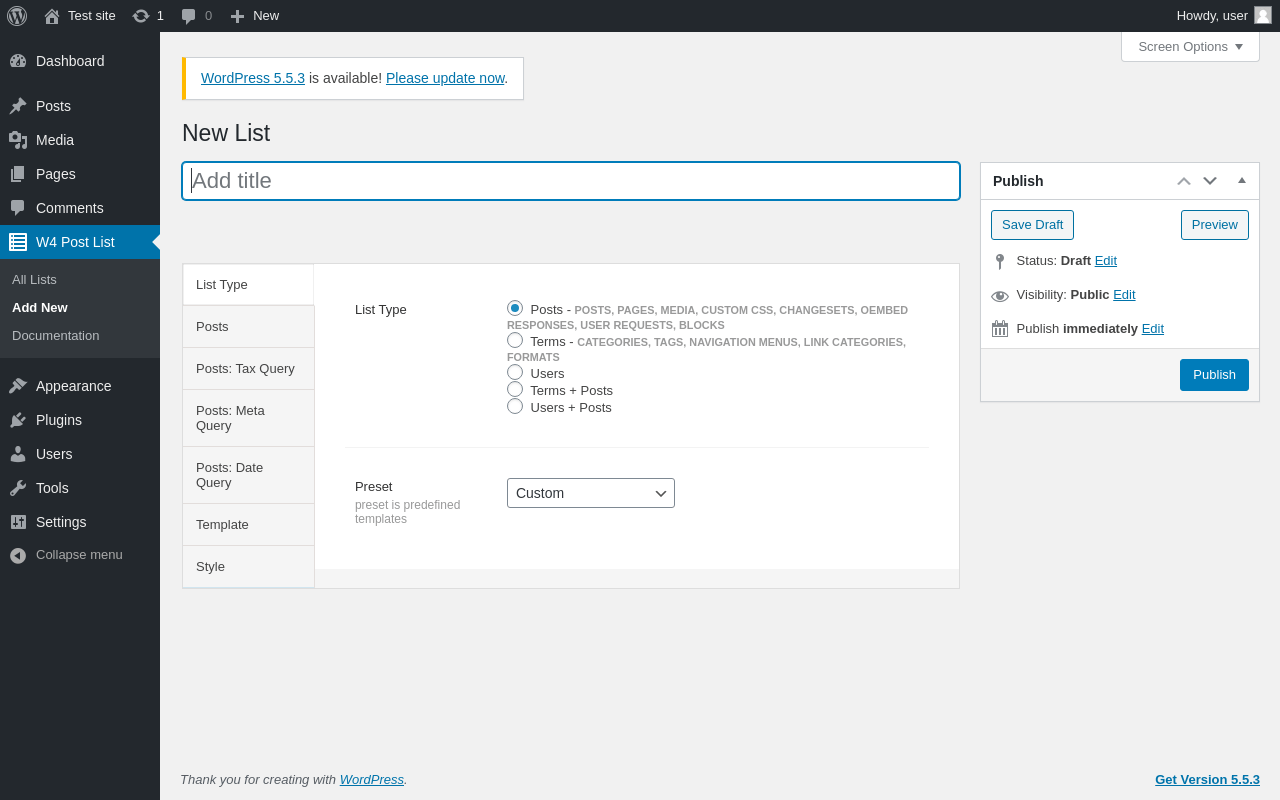The width and height of the screenshot is (1280, 800).
Task: Edit the Public visibility link
Action: [x=1124, y=295]
